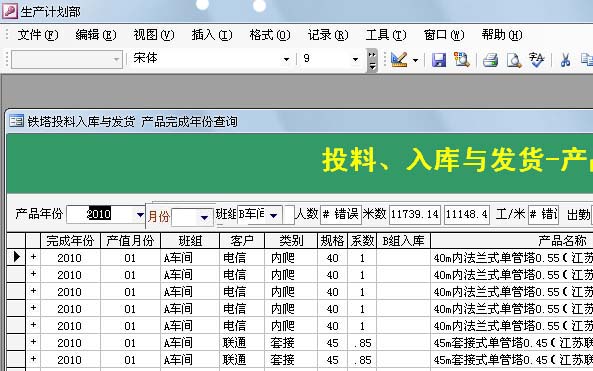Click the Cut scissors icon

pos(565,60)
